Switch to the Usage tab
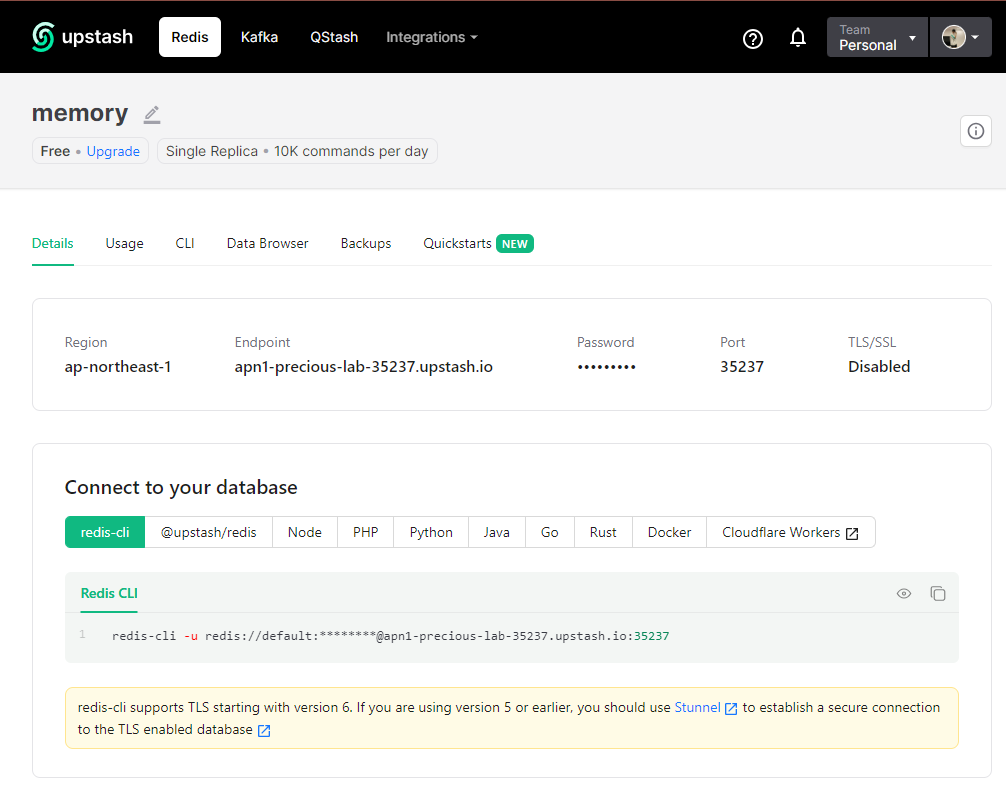This screenshot has height=786, width=1006. (124, 243)
